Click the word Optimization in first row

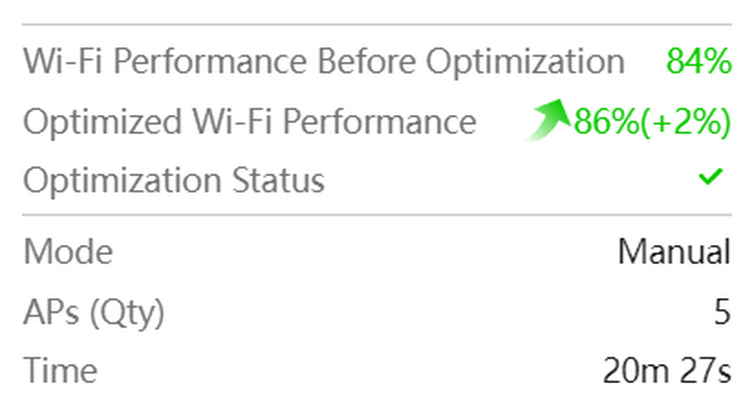[526, 62]
